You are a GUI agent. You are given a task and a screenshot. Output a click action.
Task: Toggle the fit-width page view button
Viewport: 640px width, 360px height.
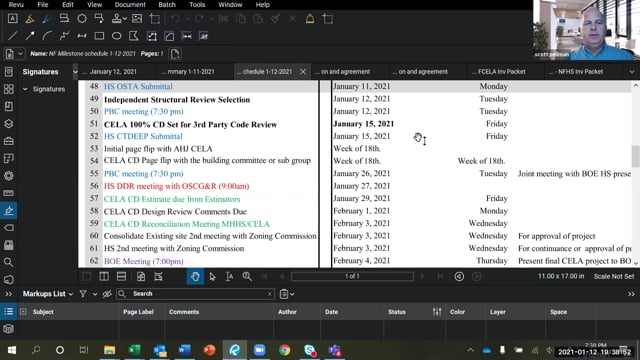pyautogui.click(x=158, y=277)
